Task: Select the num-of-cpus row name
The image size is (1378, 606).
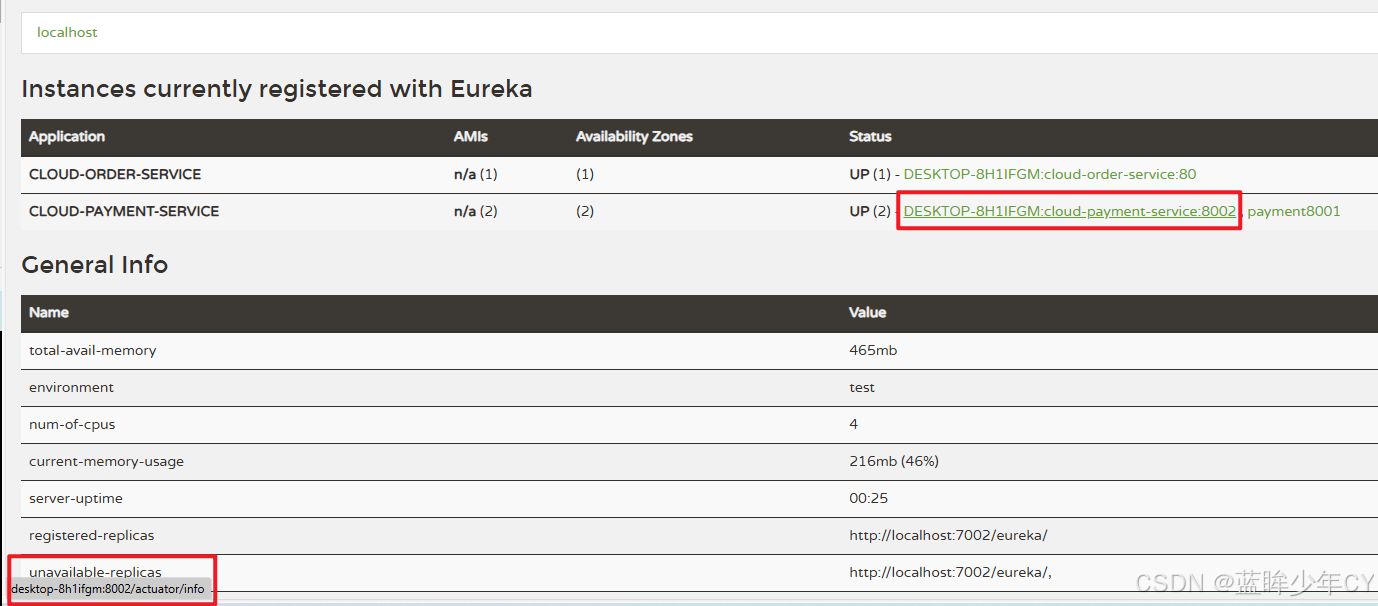Action: (72, 424)
